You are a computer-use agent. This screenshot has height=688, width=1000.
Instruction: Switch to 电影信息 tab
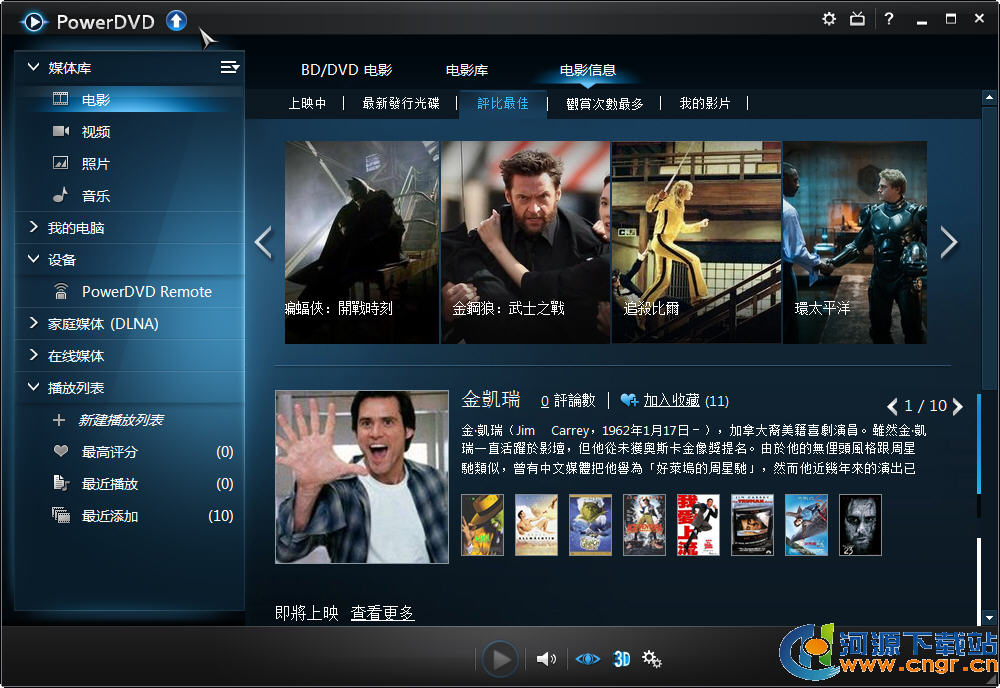point(587,70)
